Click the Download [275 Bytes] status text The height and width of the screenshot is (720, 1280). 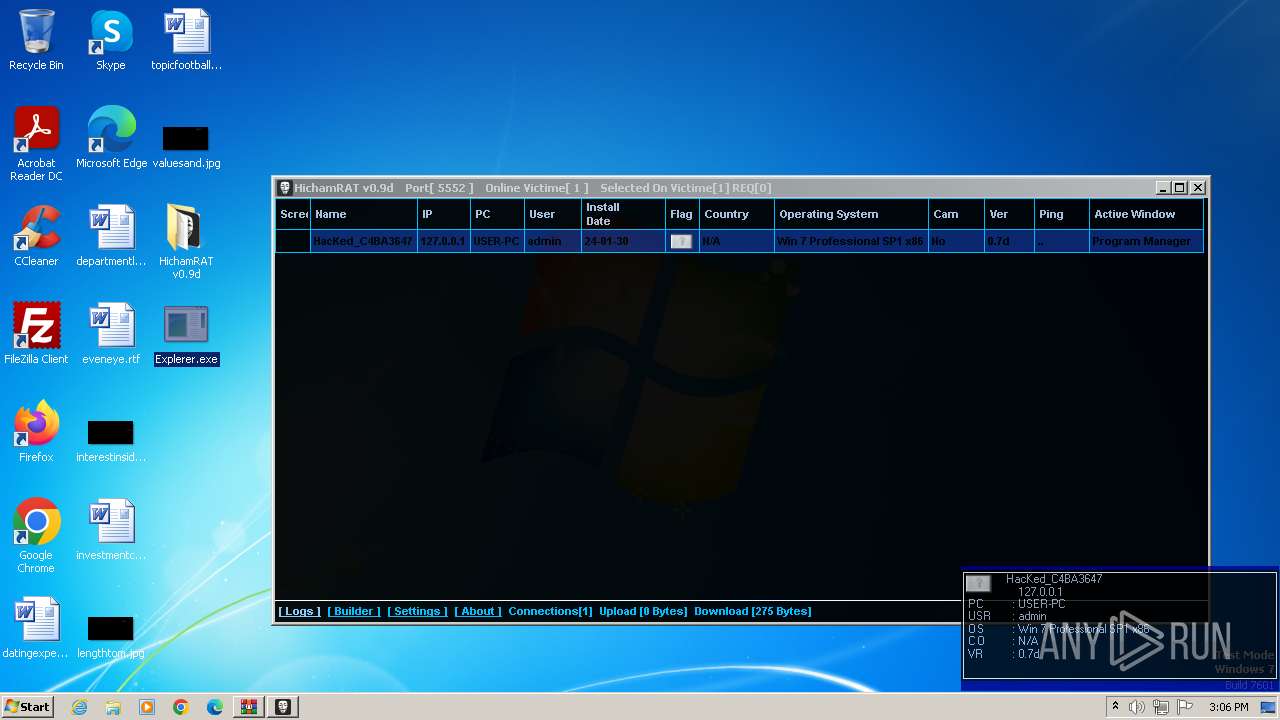pyautogui.click(x=752, y=611)
